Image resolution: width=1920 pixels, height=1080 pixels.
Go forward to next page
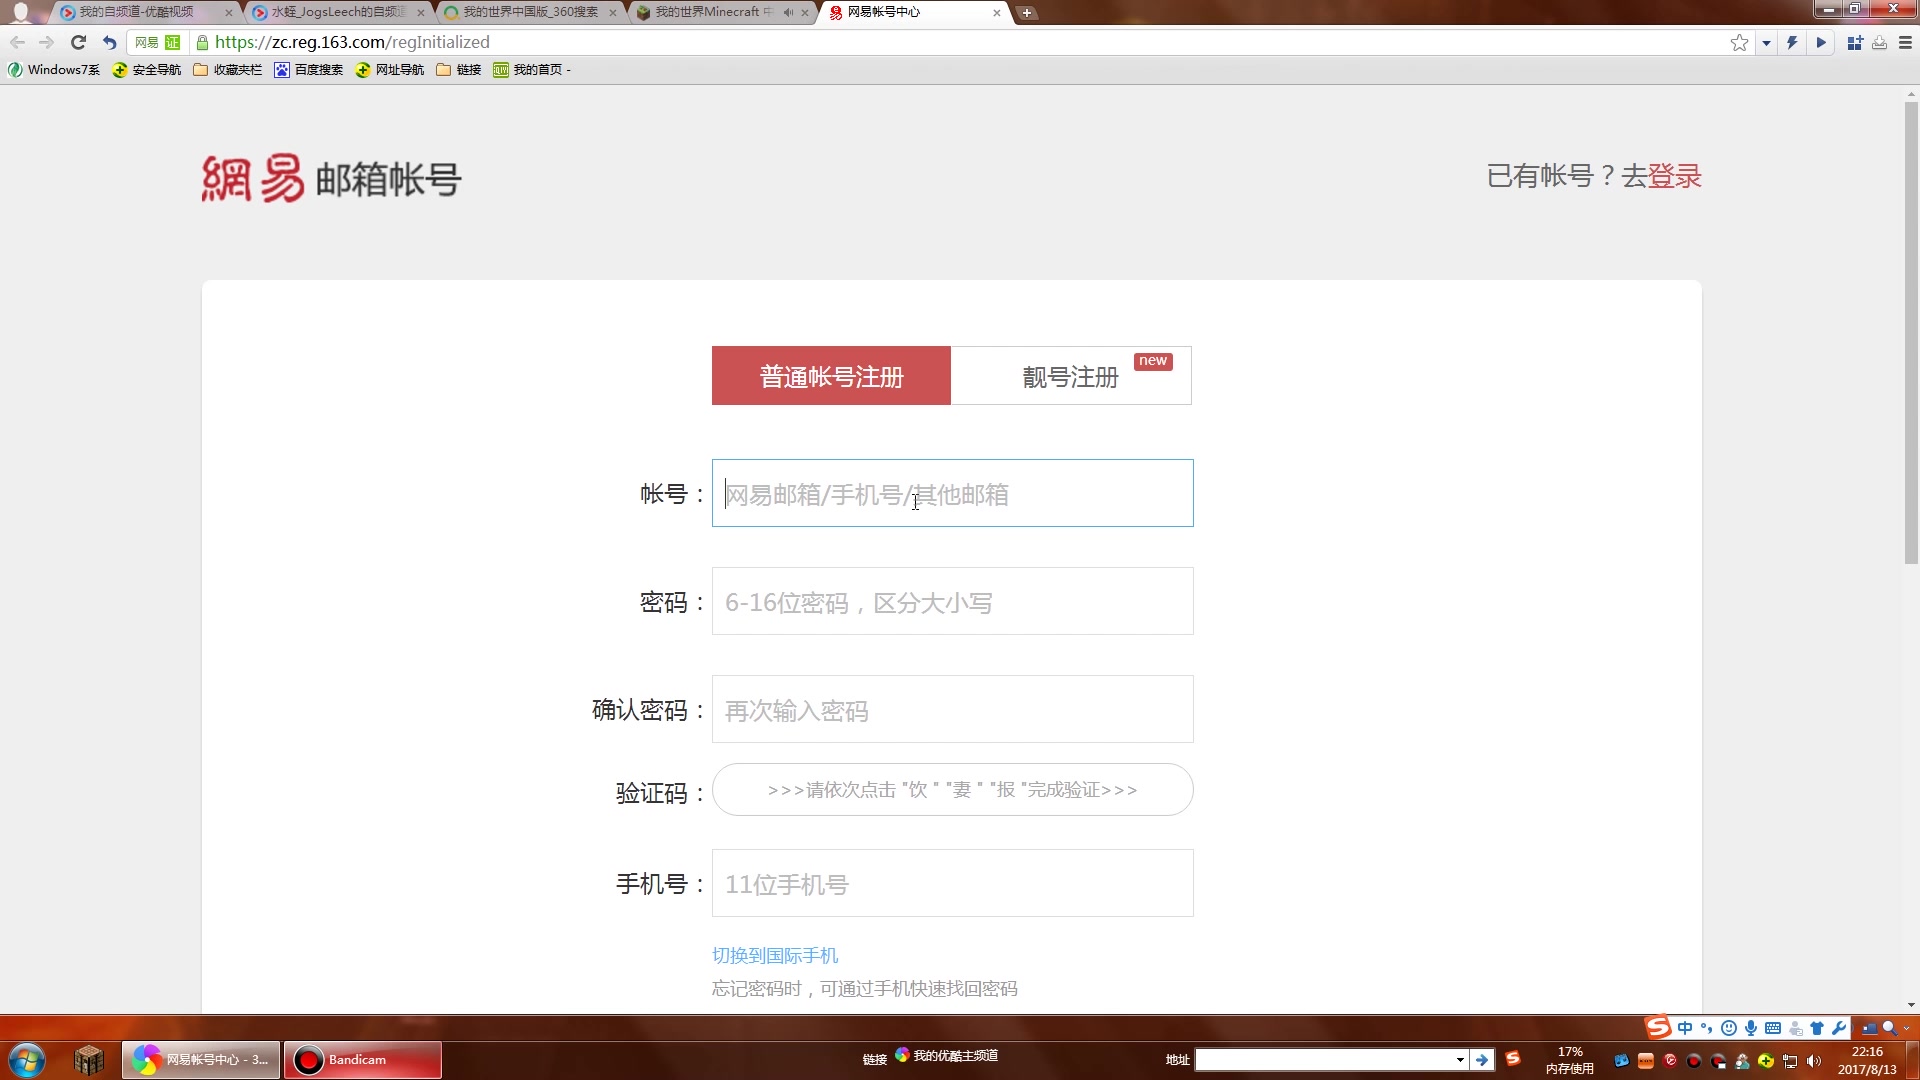point(46,42)
